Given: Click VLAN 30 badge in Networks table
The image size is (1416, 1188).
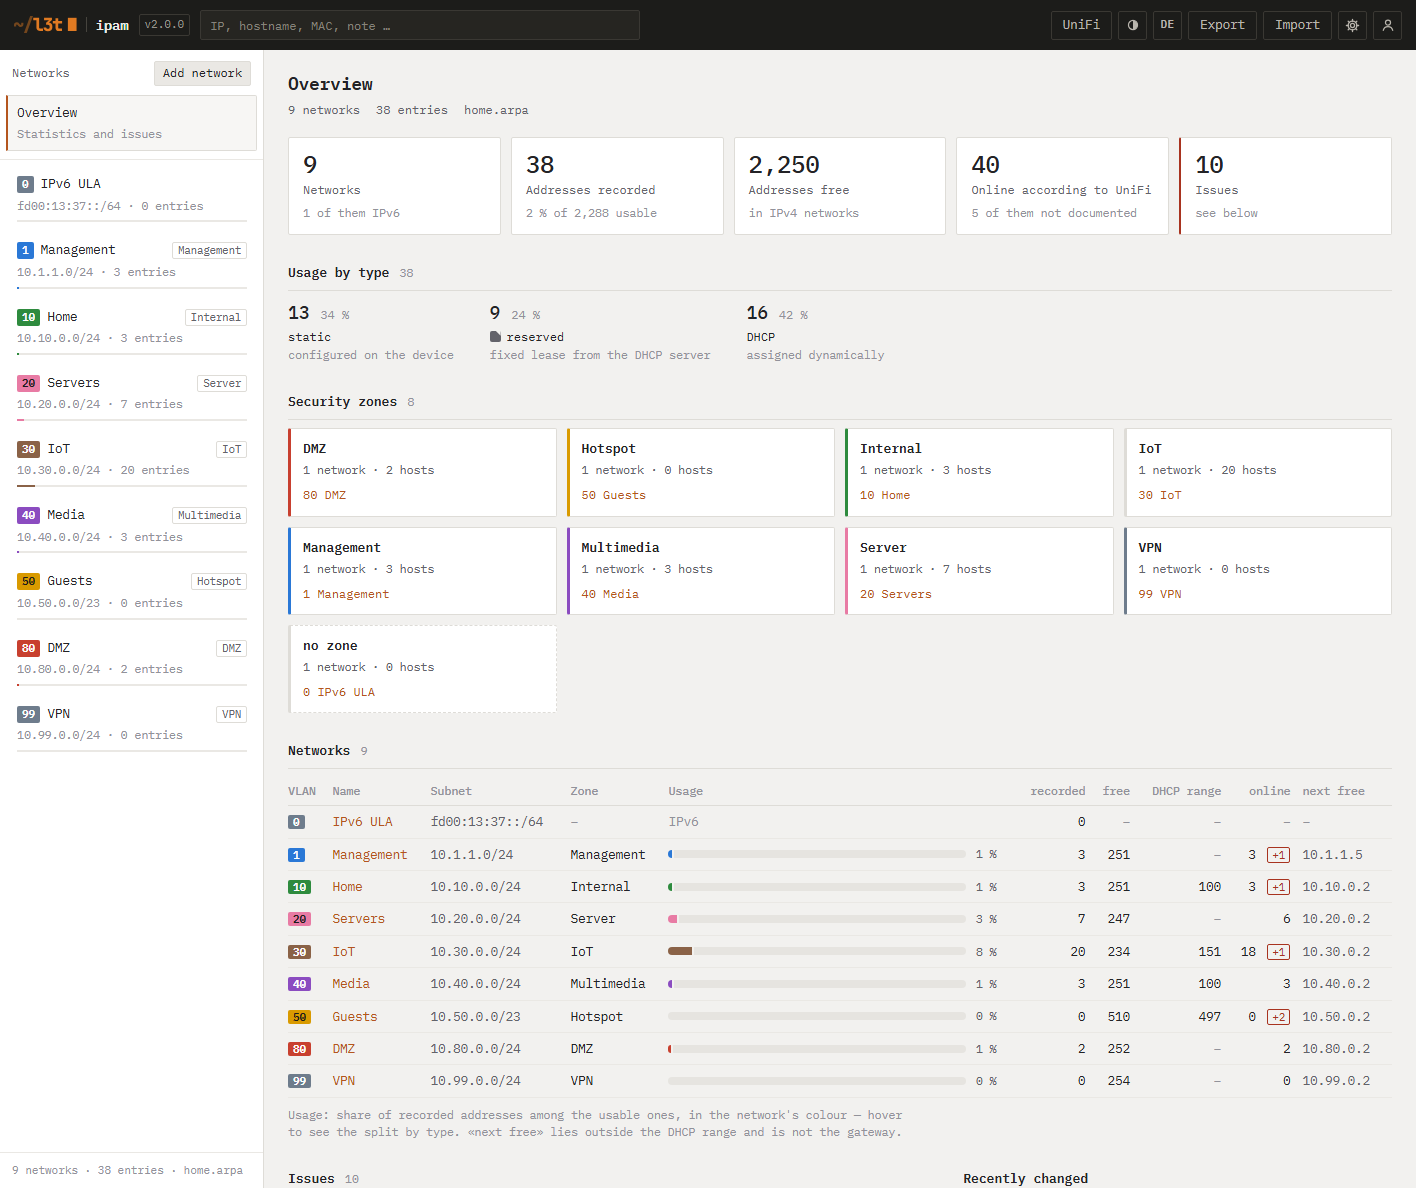Looking at the screenshot, I should 299,952.
